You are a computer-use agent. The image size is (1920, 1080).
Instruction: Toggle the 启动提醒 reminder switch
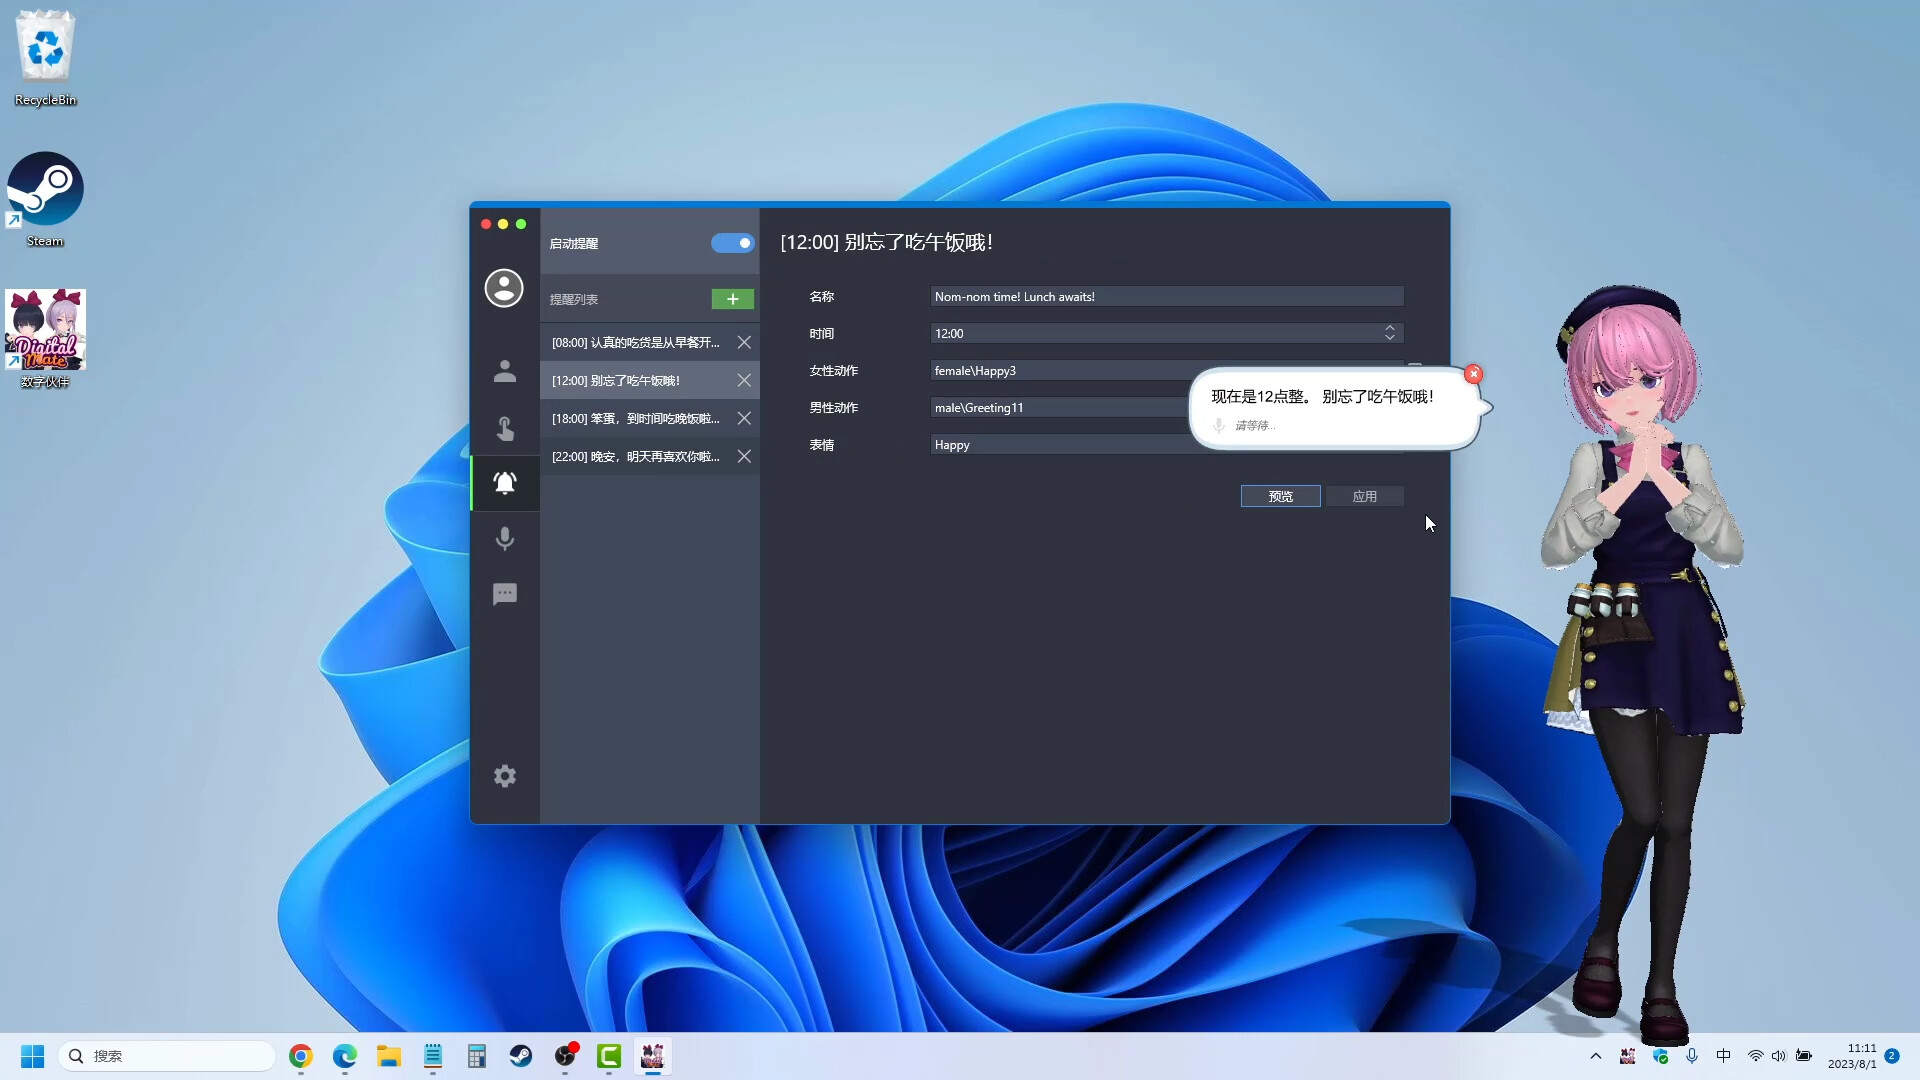click(x=732, y=243)
